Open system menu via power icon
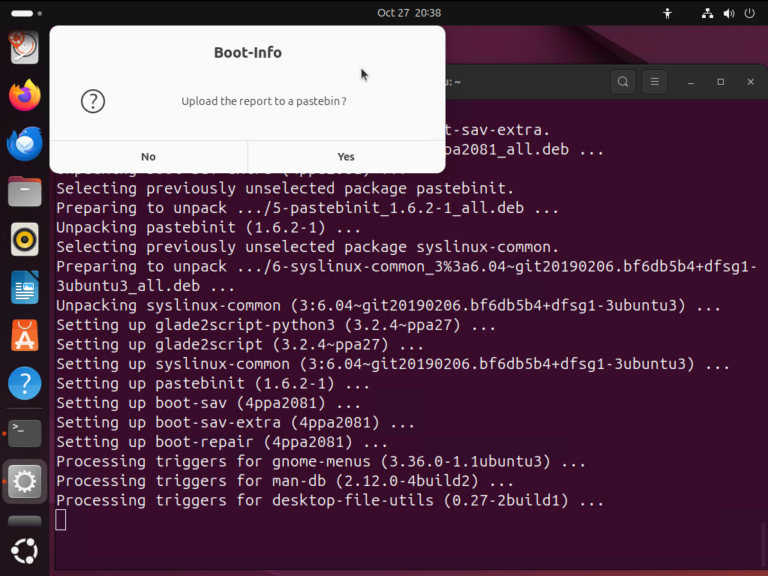768x576 pixels. point(749,13)
